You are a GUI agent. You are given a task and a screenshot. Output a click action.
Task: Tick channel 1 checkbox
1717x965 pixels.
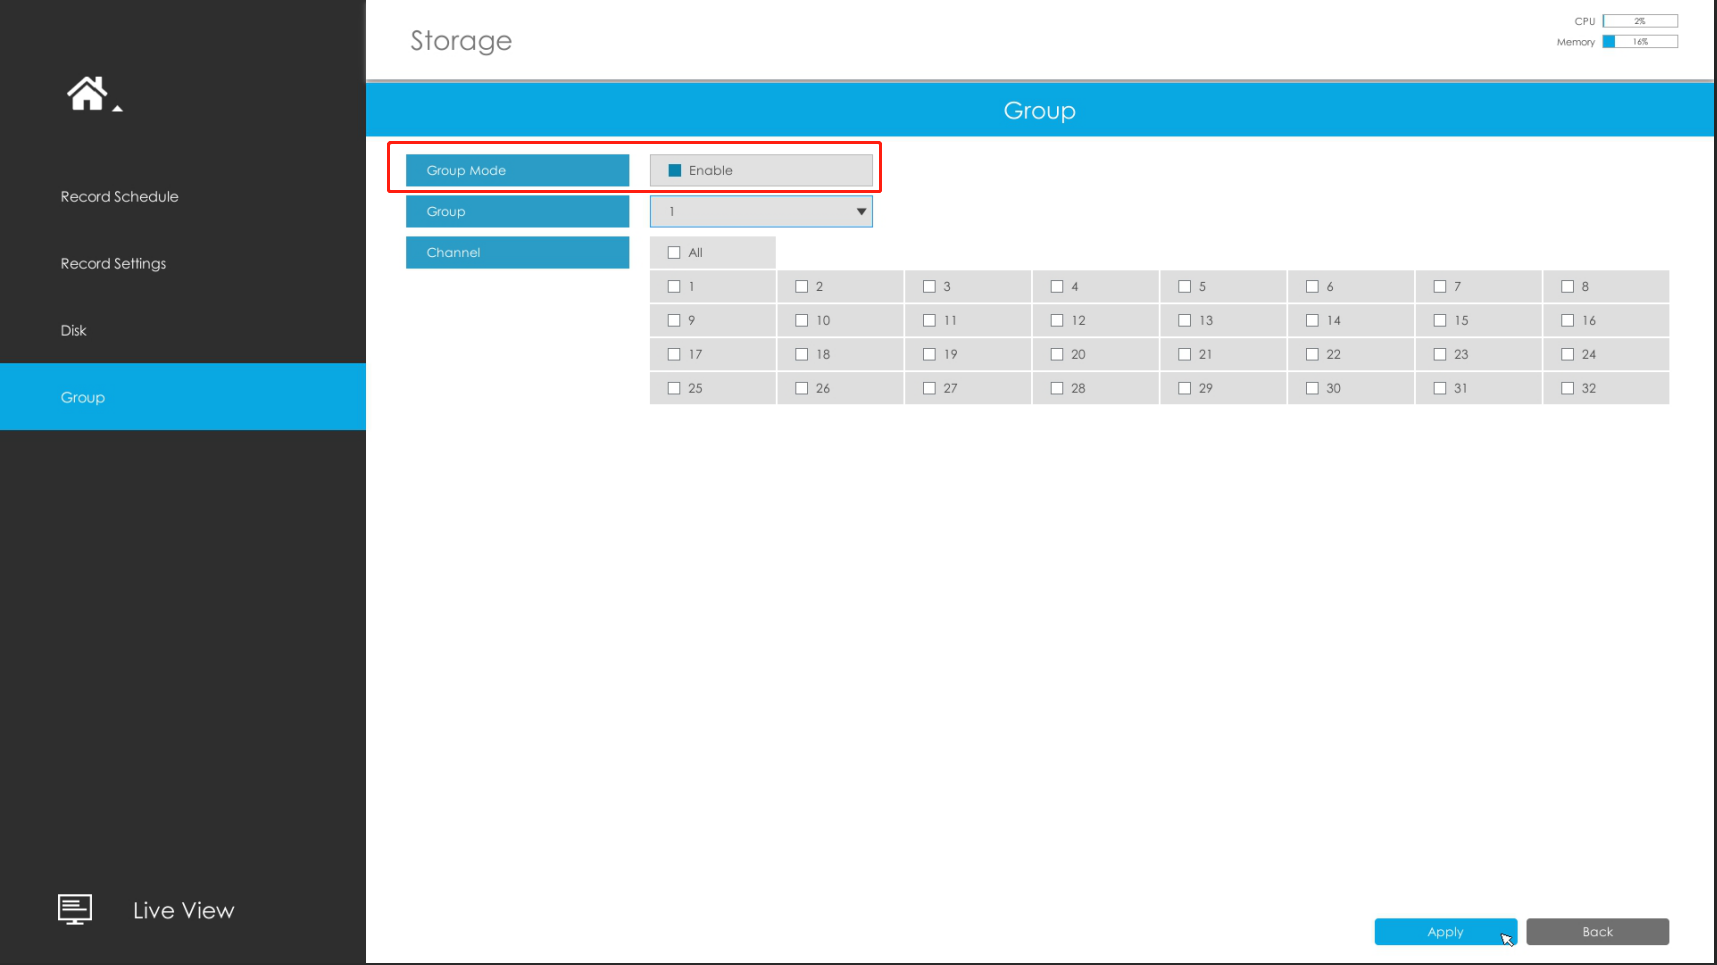(674, 287)
